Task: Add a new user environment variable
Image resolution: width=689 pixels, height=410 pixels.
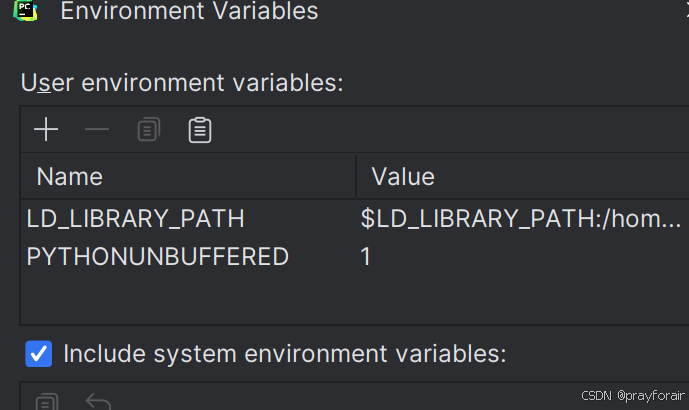Action: (x=46, y=130)
